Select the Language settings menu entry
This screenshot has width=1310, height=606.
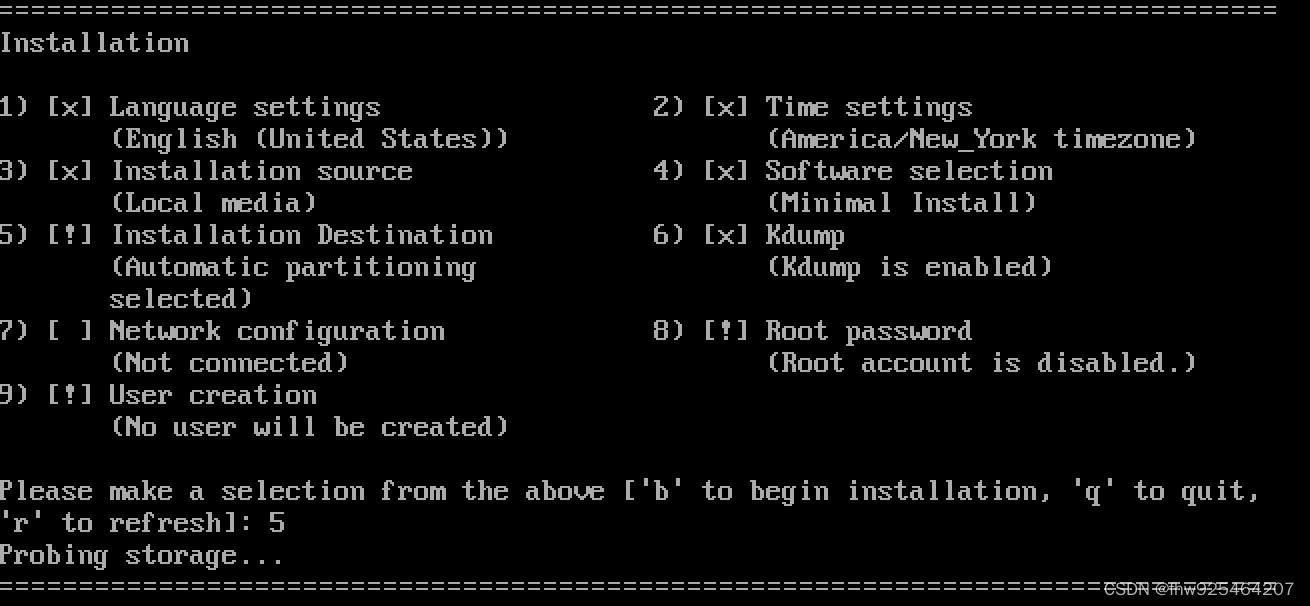pos(245,107)
